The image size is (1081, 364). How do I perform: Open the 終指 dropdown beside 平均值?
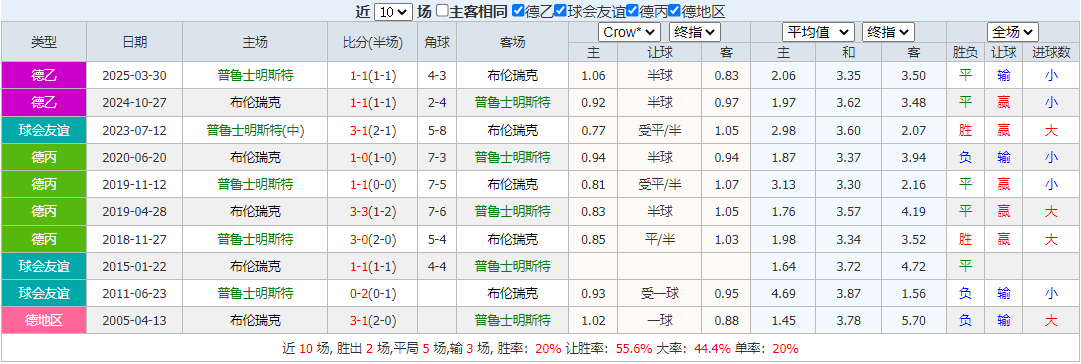coord(888,32)
